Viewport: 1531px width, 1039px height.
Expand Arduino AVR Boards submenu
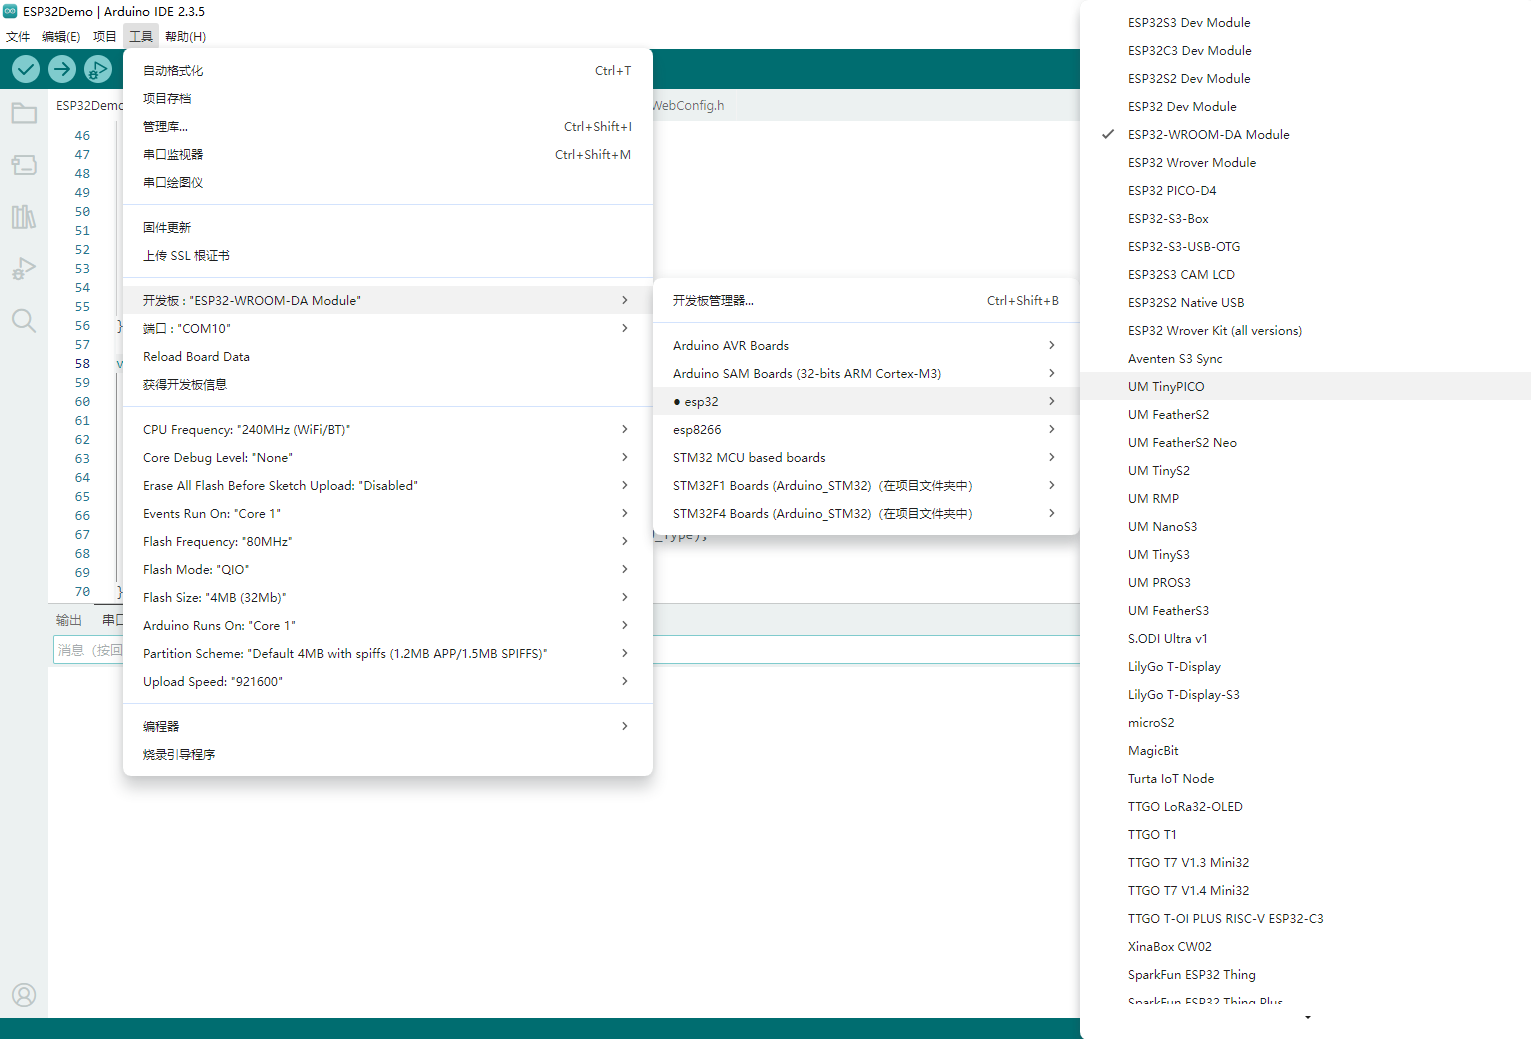click(866, 345)
